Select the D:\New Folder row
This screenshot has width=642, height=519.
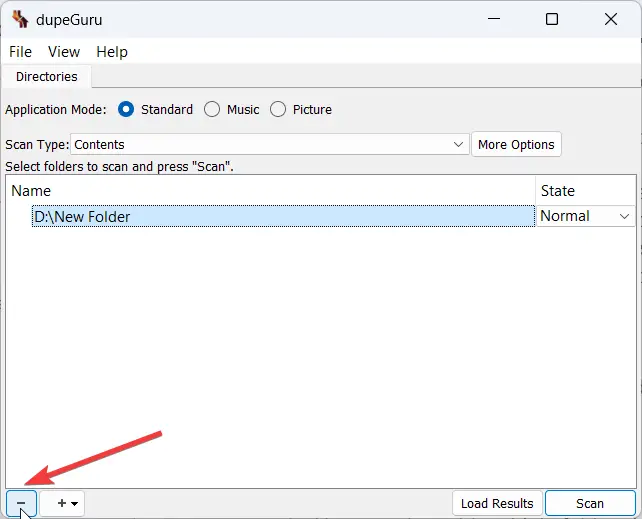283,216
